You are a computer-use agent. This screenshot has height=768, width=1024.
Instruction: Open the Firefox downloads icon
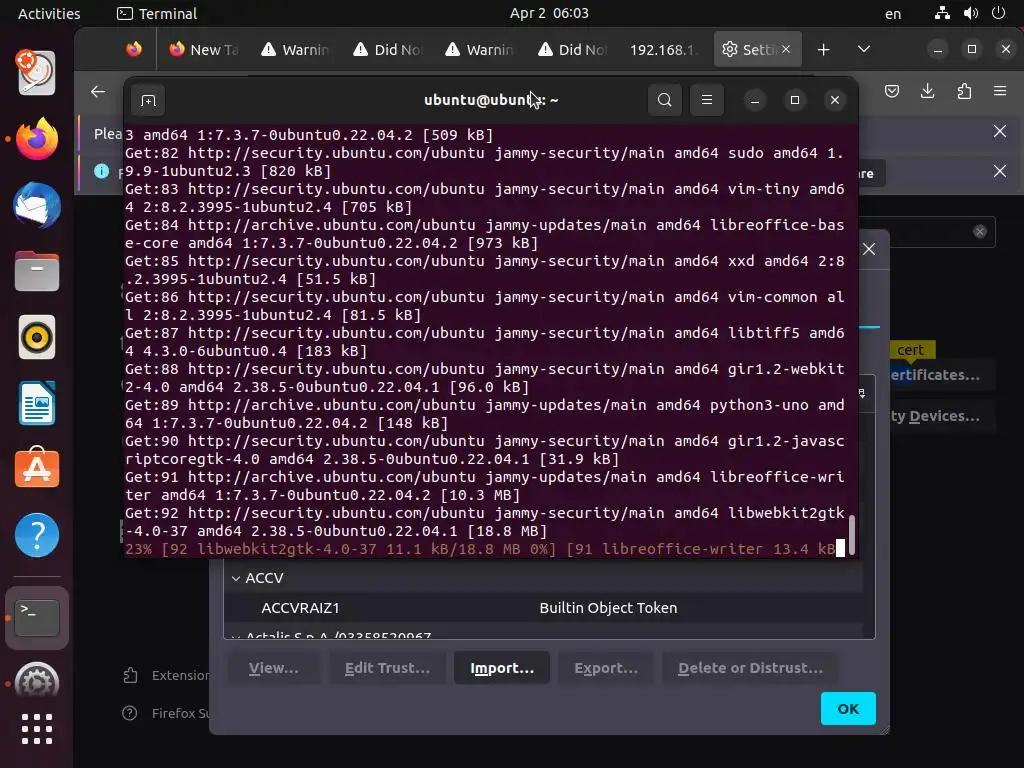coord(927,91)
